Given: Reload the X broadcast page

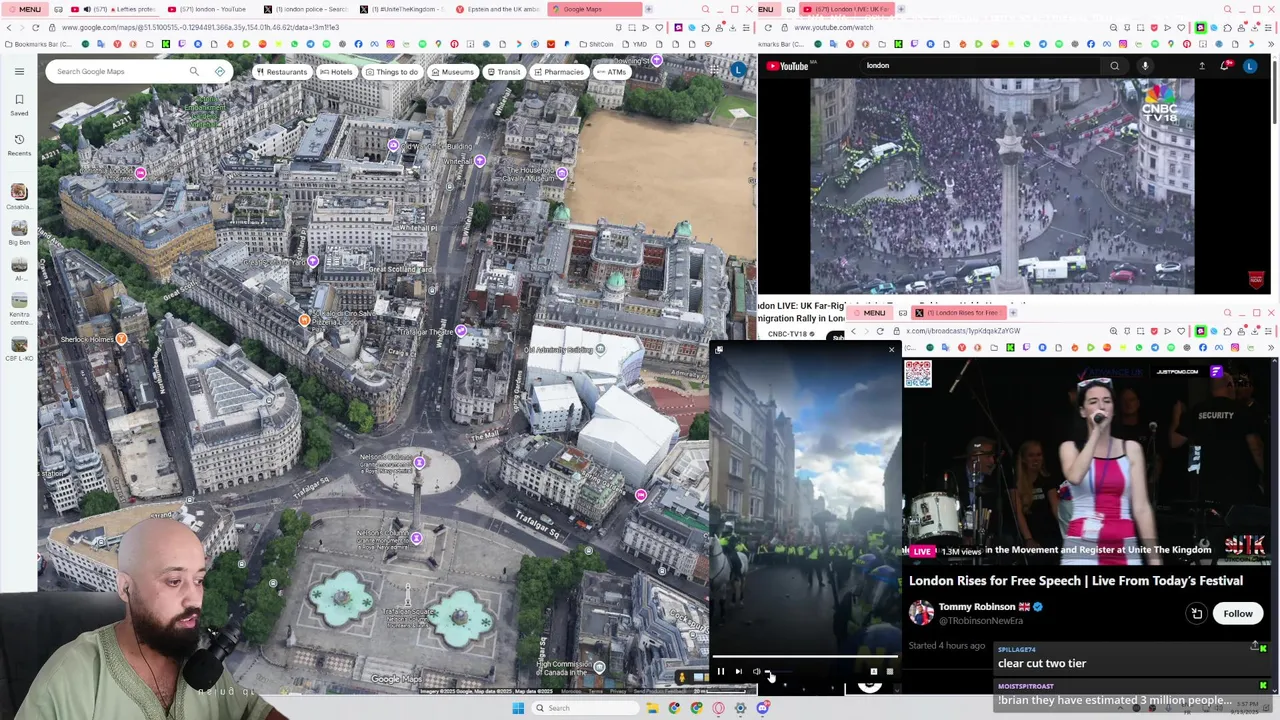Looking at the screenshot, I should [880, 331].
